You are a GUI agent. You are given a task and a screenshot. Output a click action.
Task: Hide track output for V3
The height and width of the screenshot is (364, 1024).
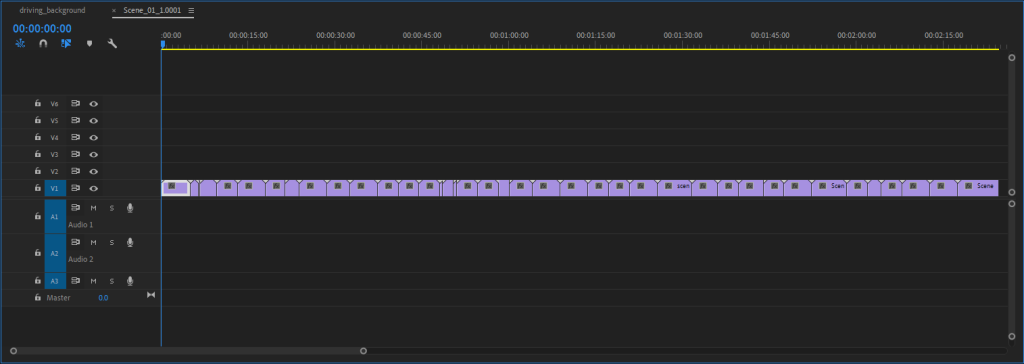(x=93, y=154)
